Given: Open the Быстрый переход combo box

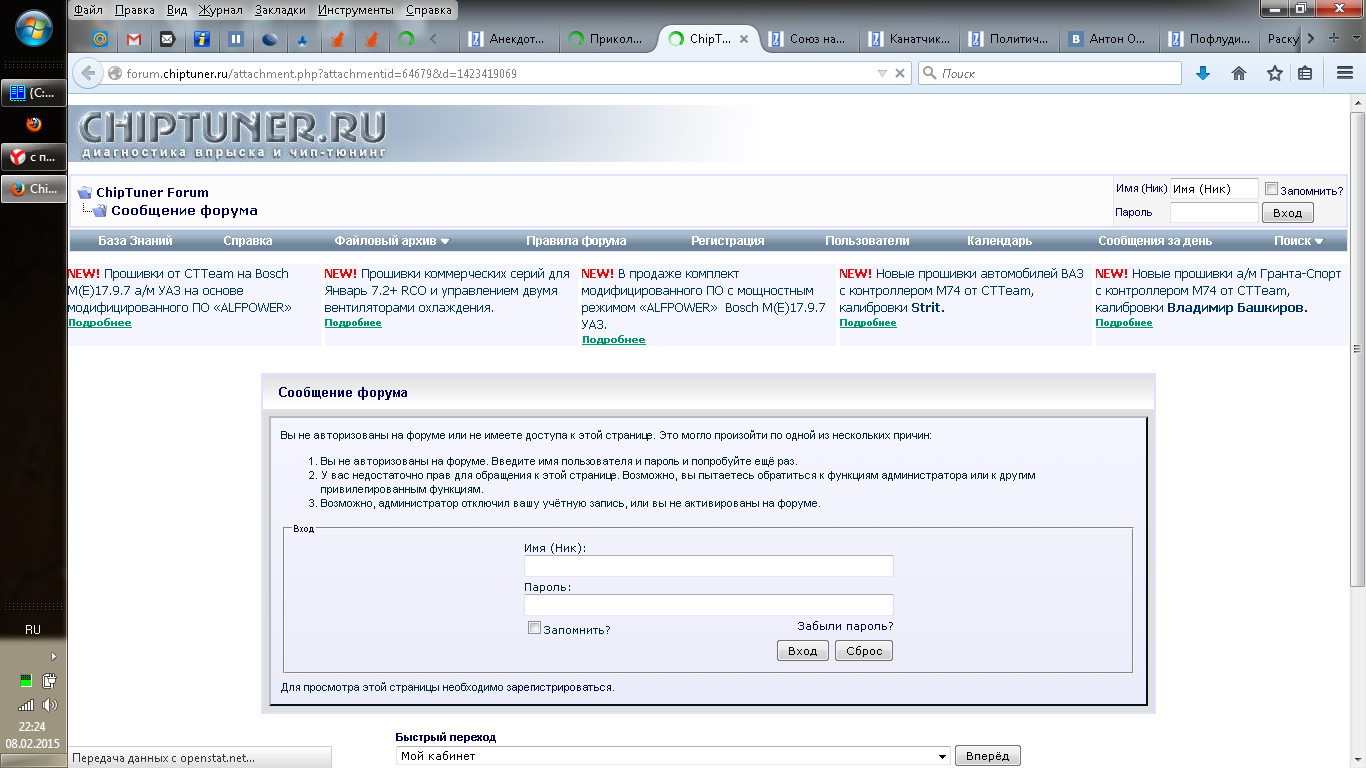Looking at the screenshot, I should (x=673, y=756).
